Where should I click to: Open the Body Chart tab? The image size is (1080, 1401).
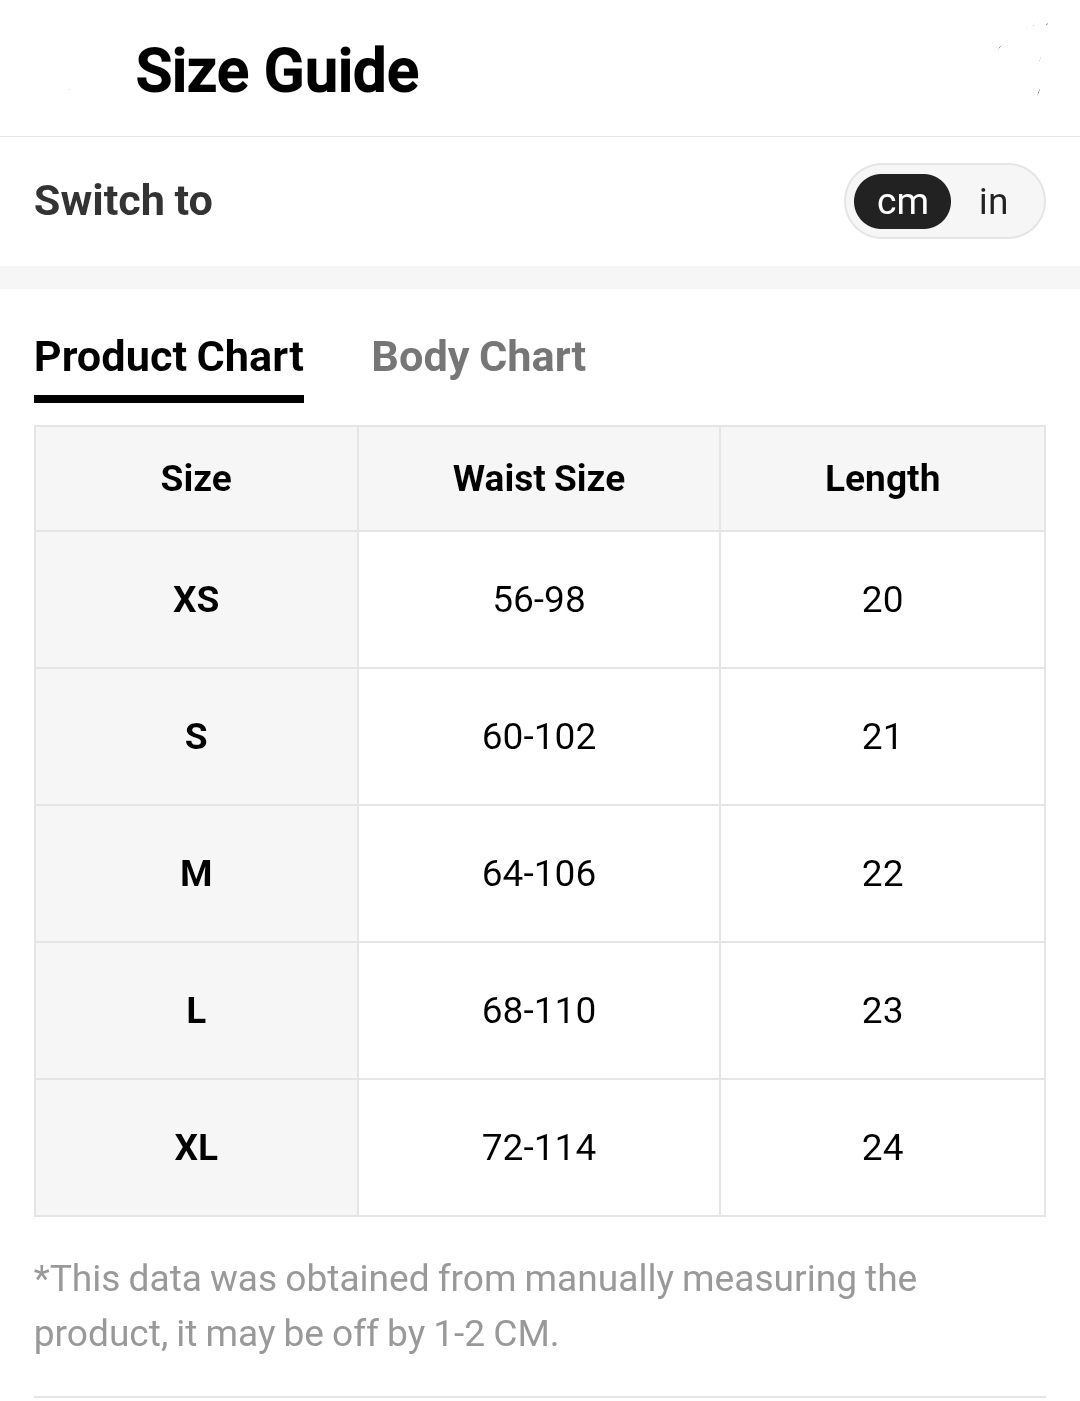(478, 357)
